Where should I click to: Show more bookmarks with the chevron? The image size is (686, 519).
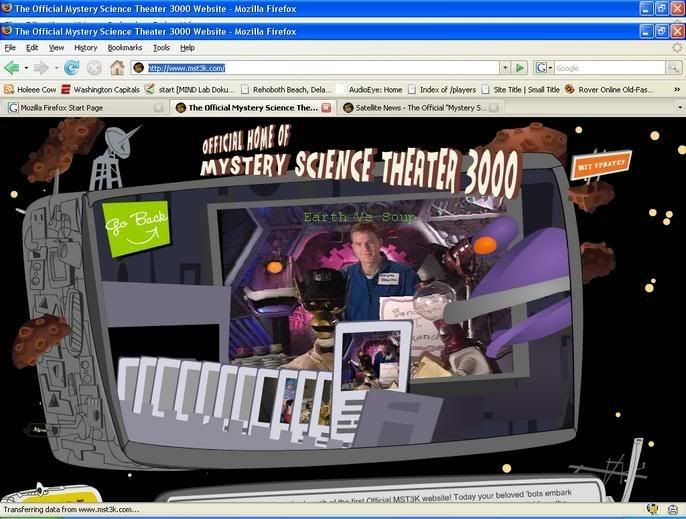click(677, 89)
